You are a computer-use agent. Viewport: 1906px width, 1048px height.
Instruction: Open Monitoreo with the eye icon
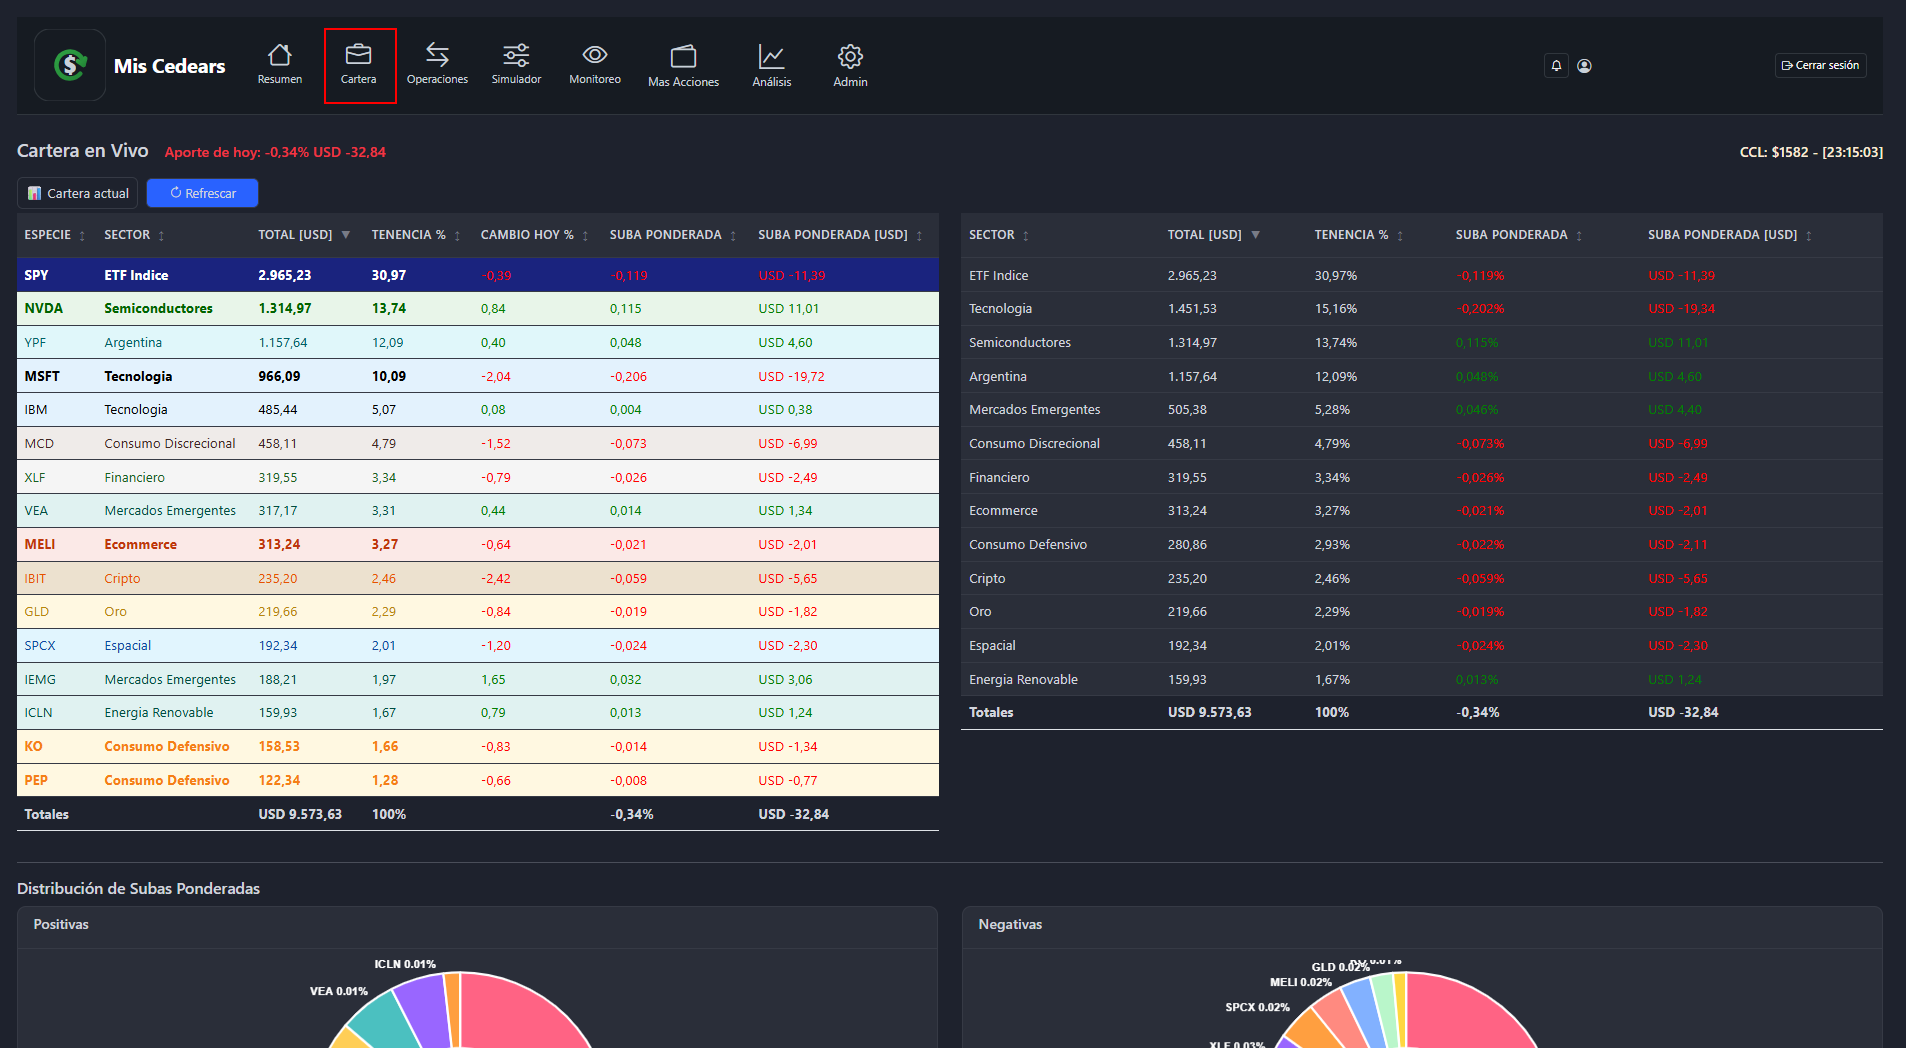click(x=595, y=65)
